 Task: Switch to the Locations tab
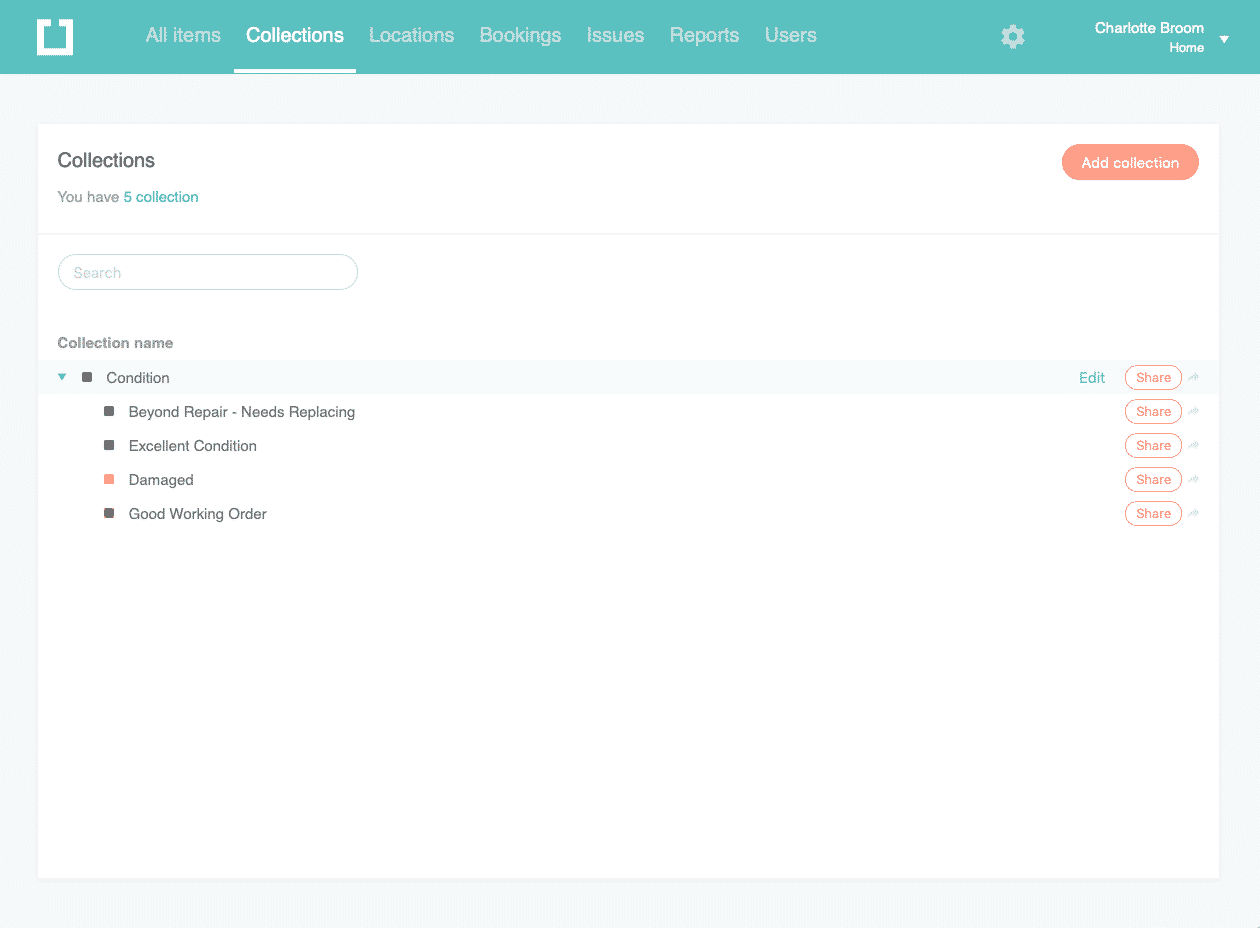411,35
